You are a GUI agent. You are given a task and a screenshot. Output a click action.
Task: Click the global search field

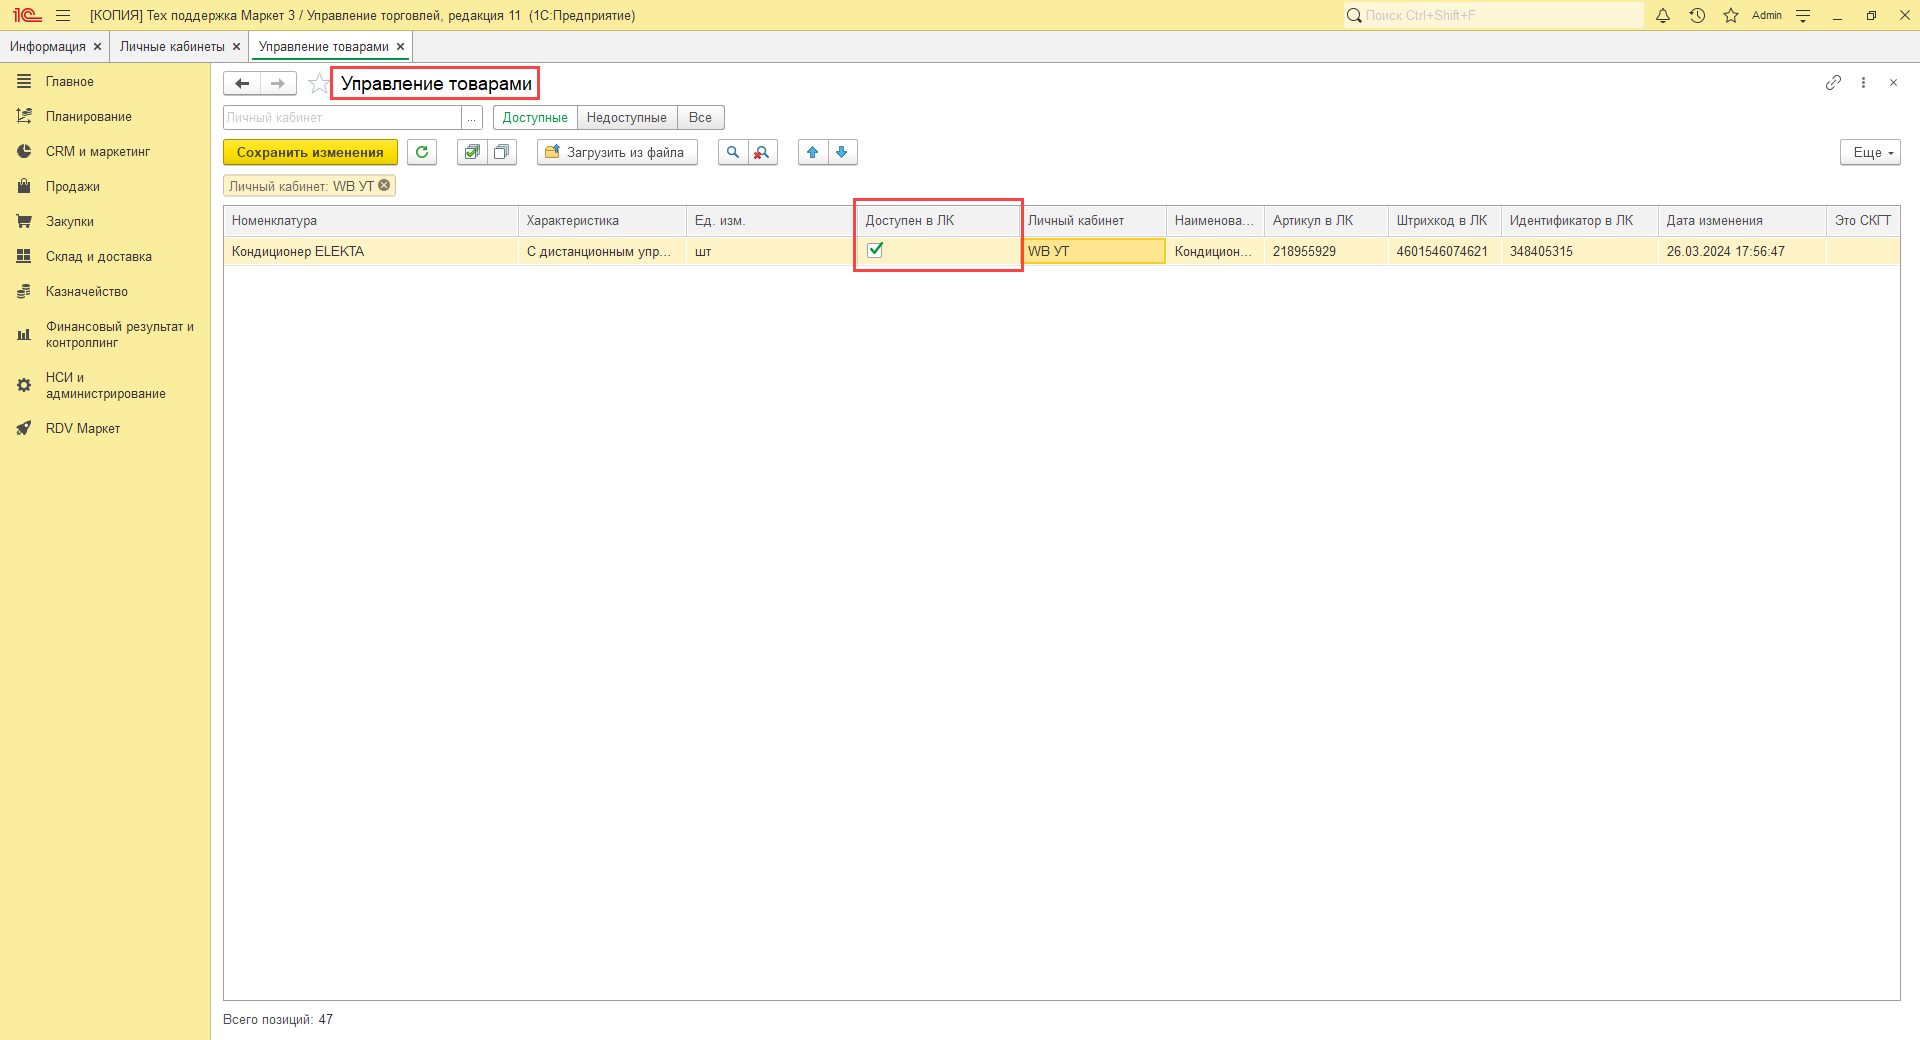point(1493,15)
